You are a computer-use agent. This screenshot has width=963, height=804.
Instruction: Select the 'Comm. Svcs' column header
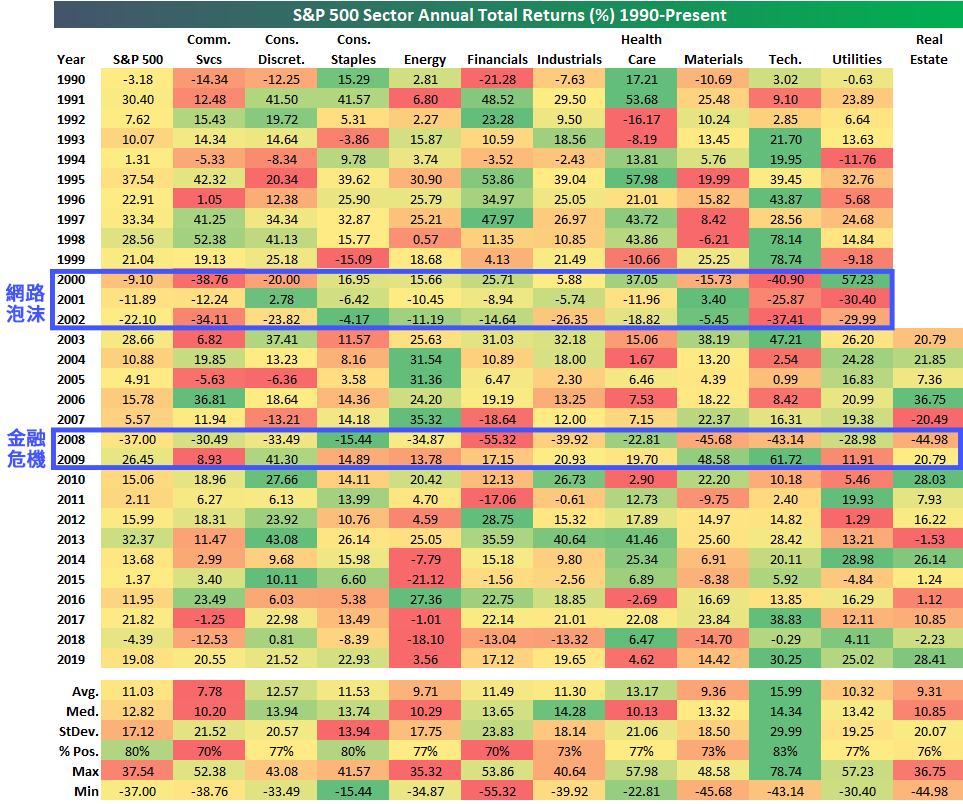pyautogui.click(x=209, y=50)
